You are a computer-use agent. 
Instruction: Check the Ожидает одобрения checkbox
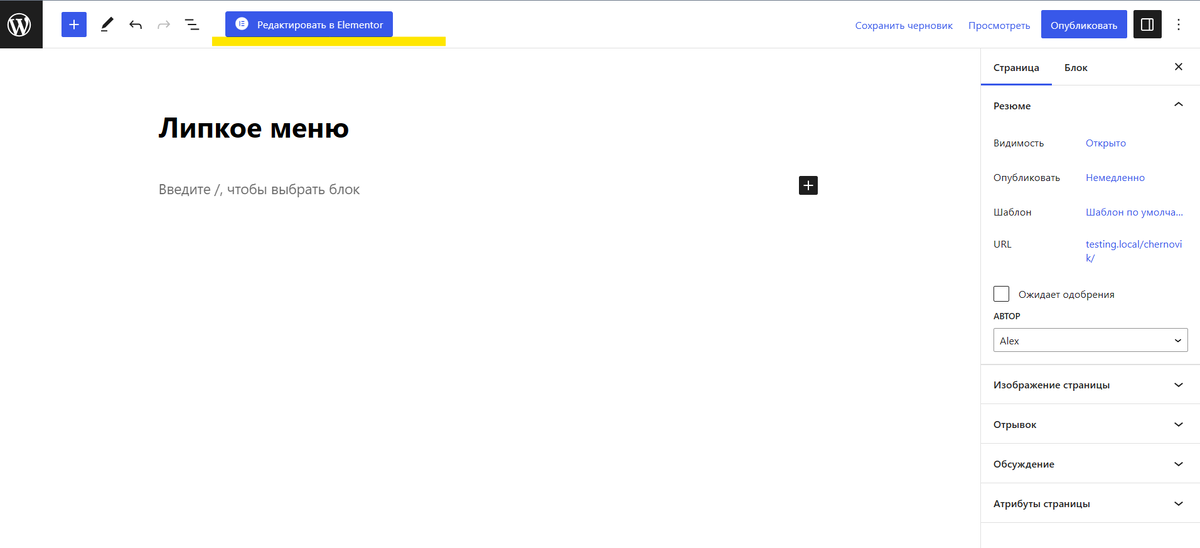(1001, 294)
